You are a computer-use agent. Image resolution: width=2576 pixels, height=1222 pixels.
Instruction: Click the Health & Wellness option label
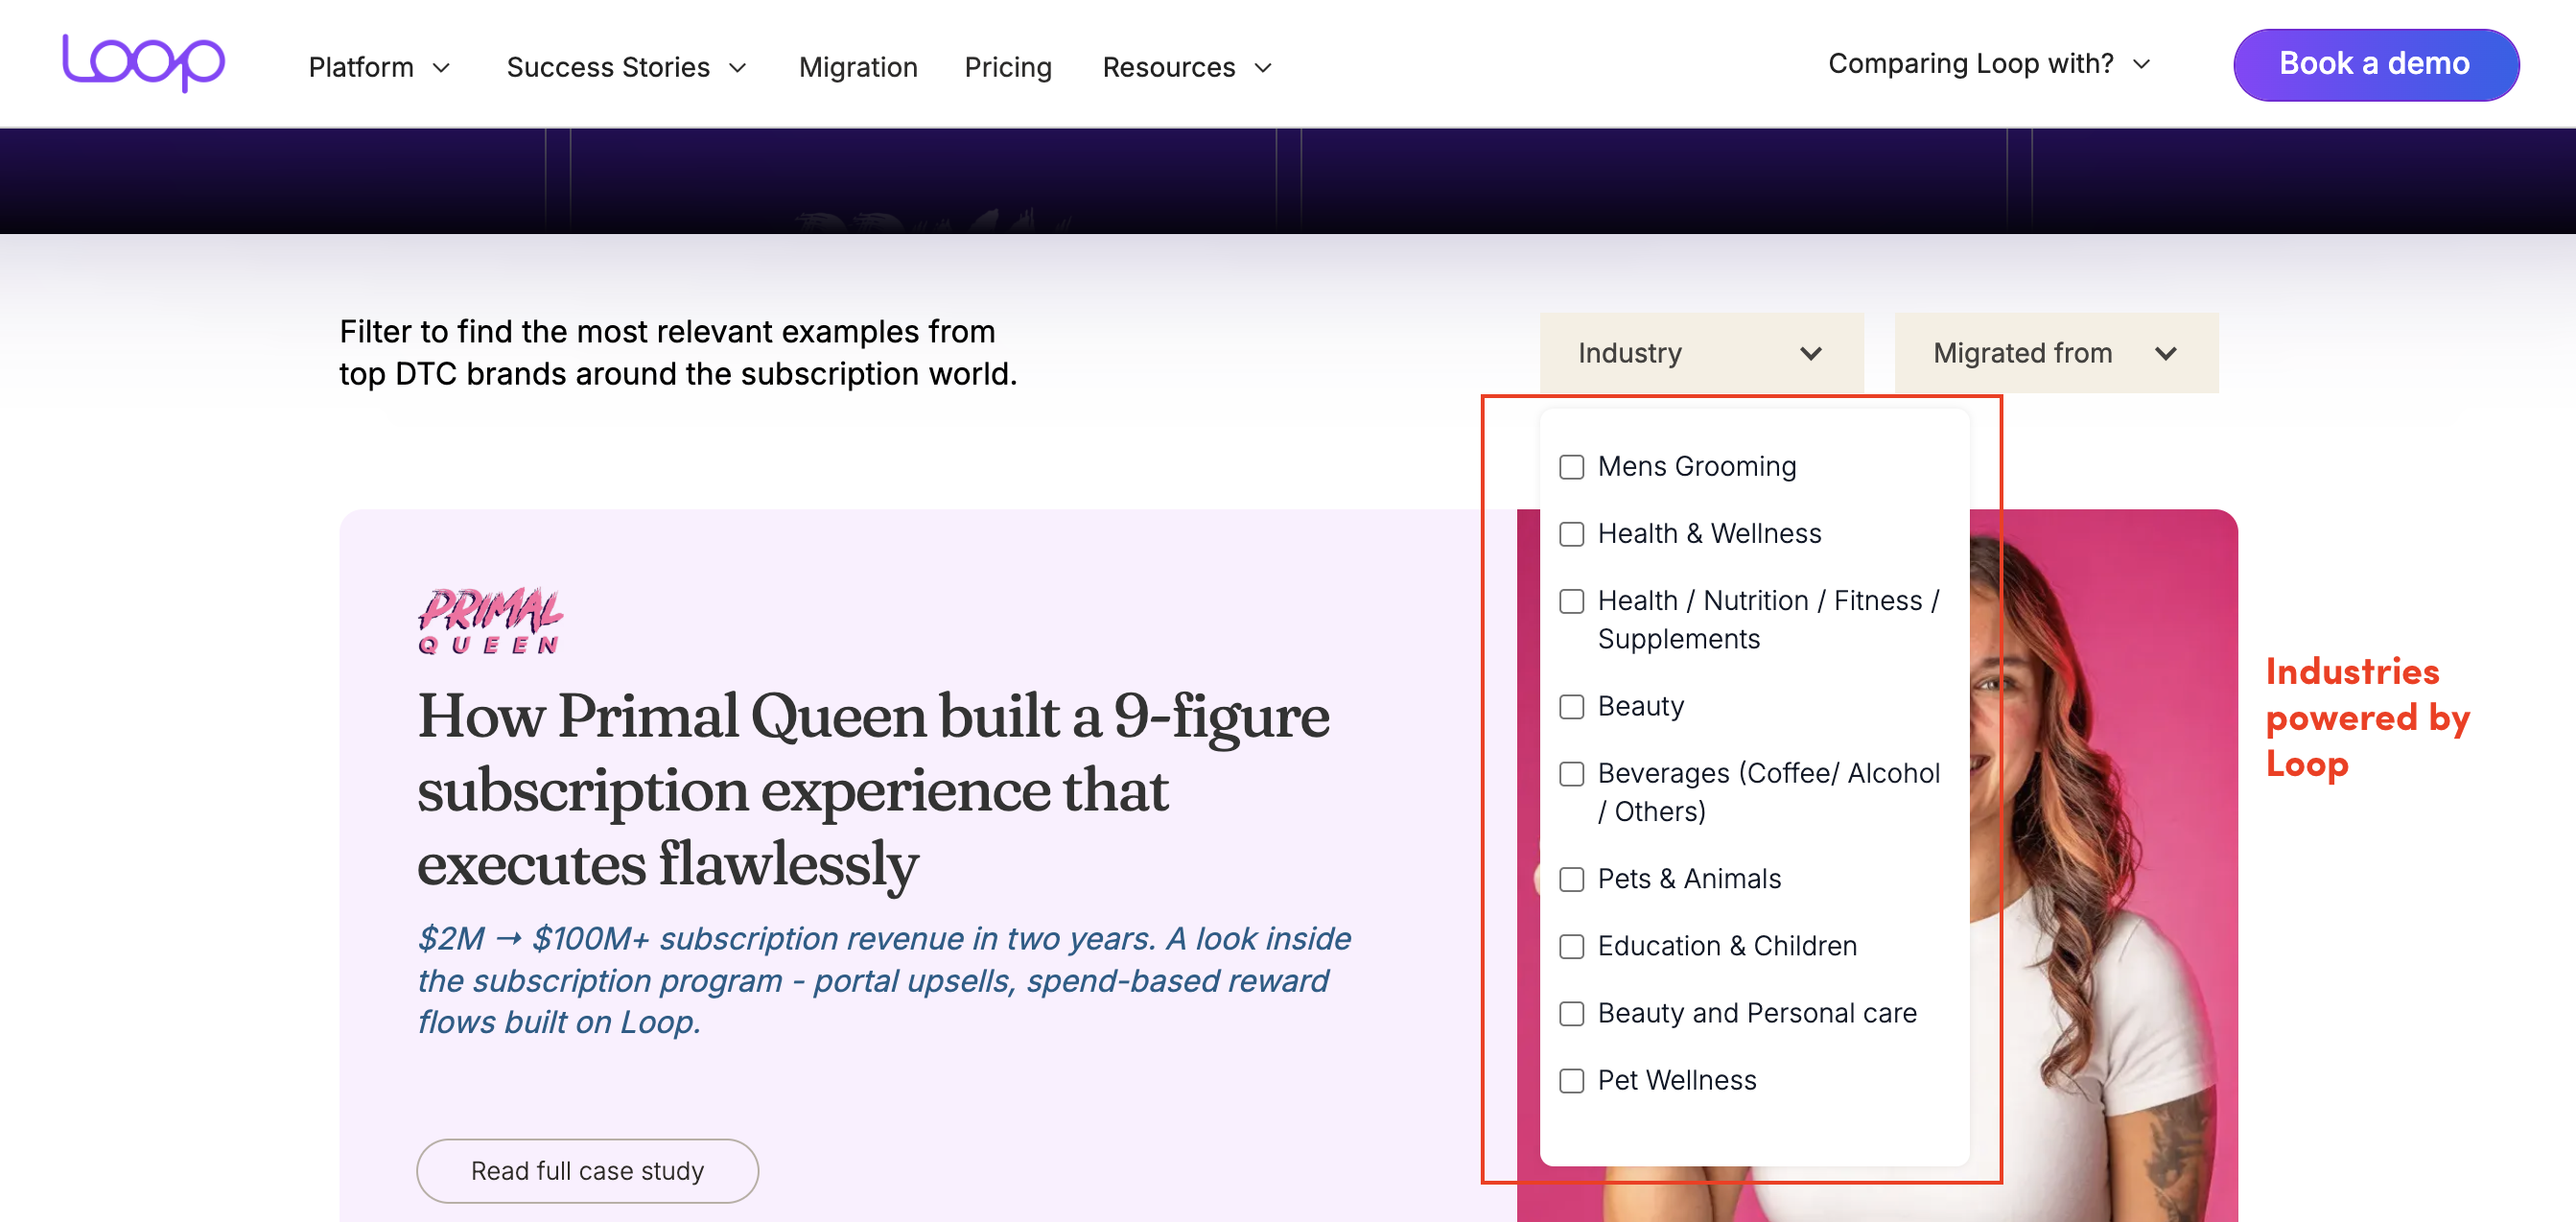(x=1709, y=533)
